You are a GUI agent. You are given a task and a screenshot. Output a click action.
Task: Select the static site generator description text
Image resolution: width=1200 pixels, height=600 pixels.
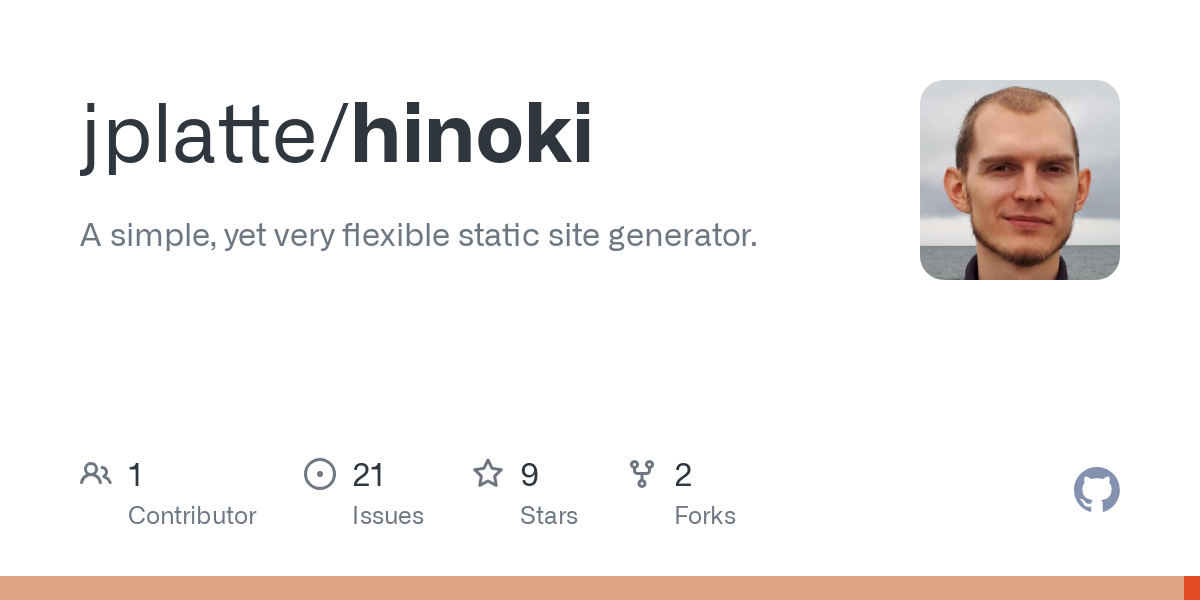[x=418, y=236]
